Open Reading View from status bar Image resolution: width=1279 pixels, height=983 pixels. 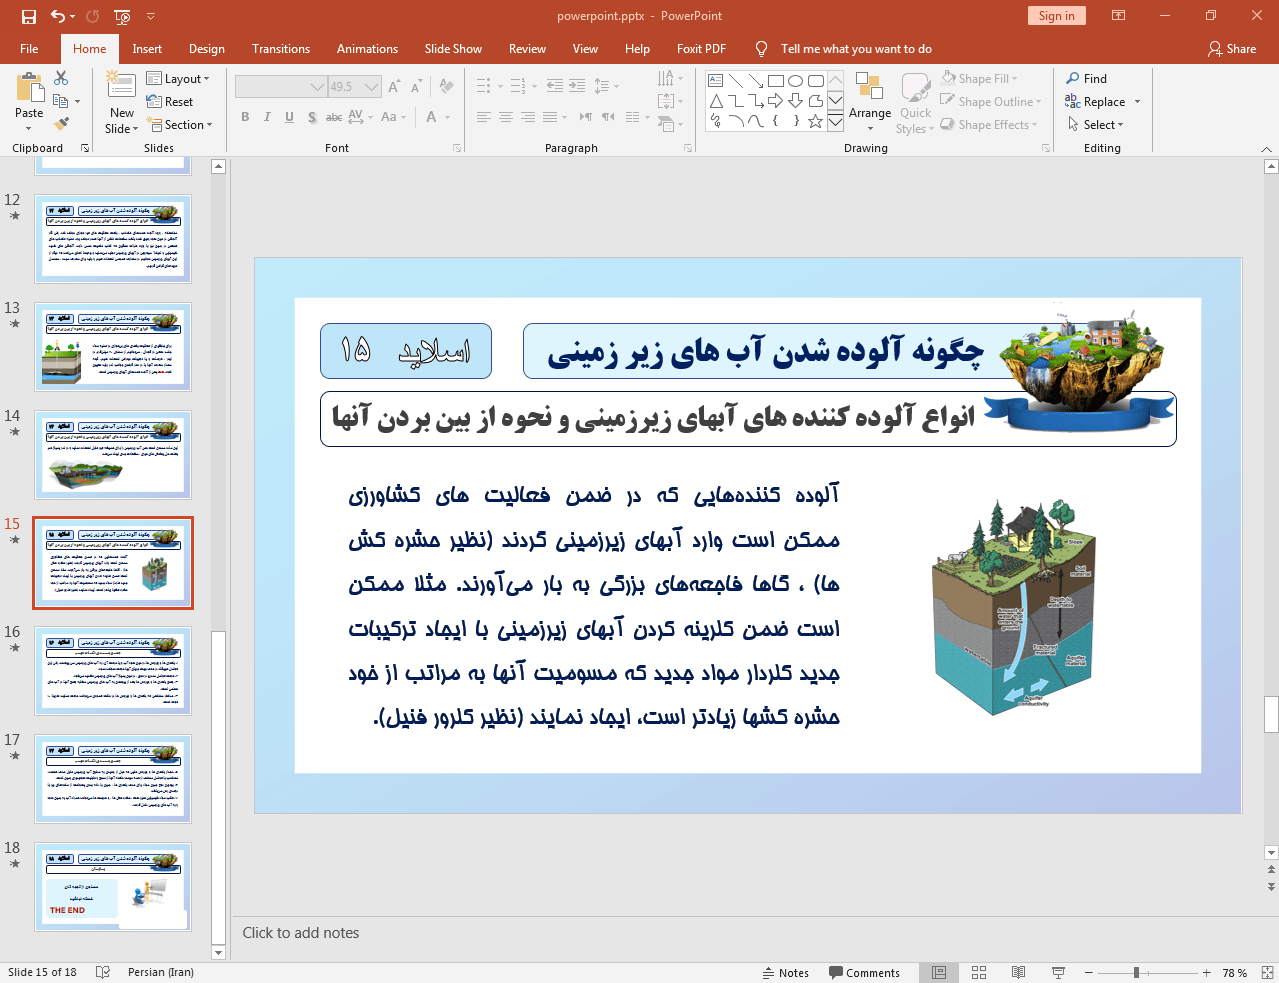1018,972
